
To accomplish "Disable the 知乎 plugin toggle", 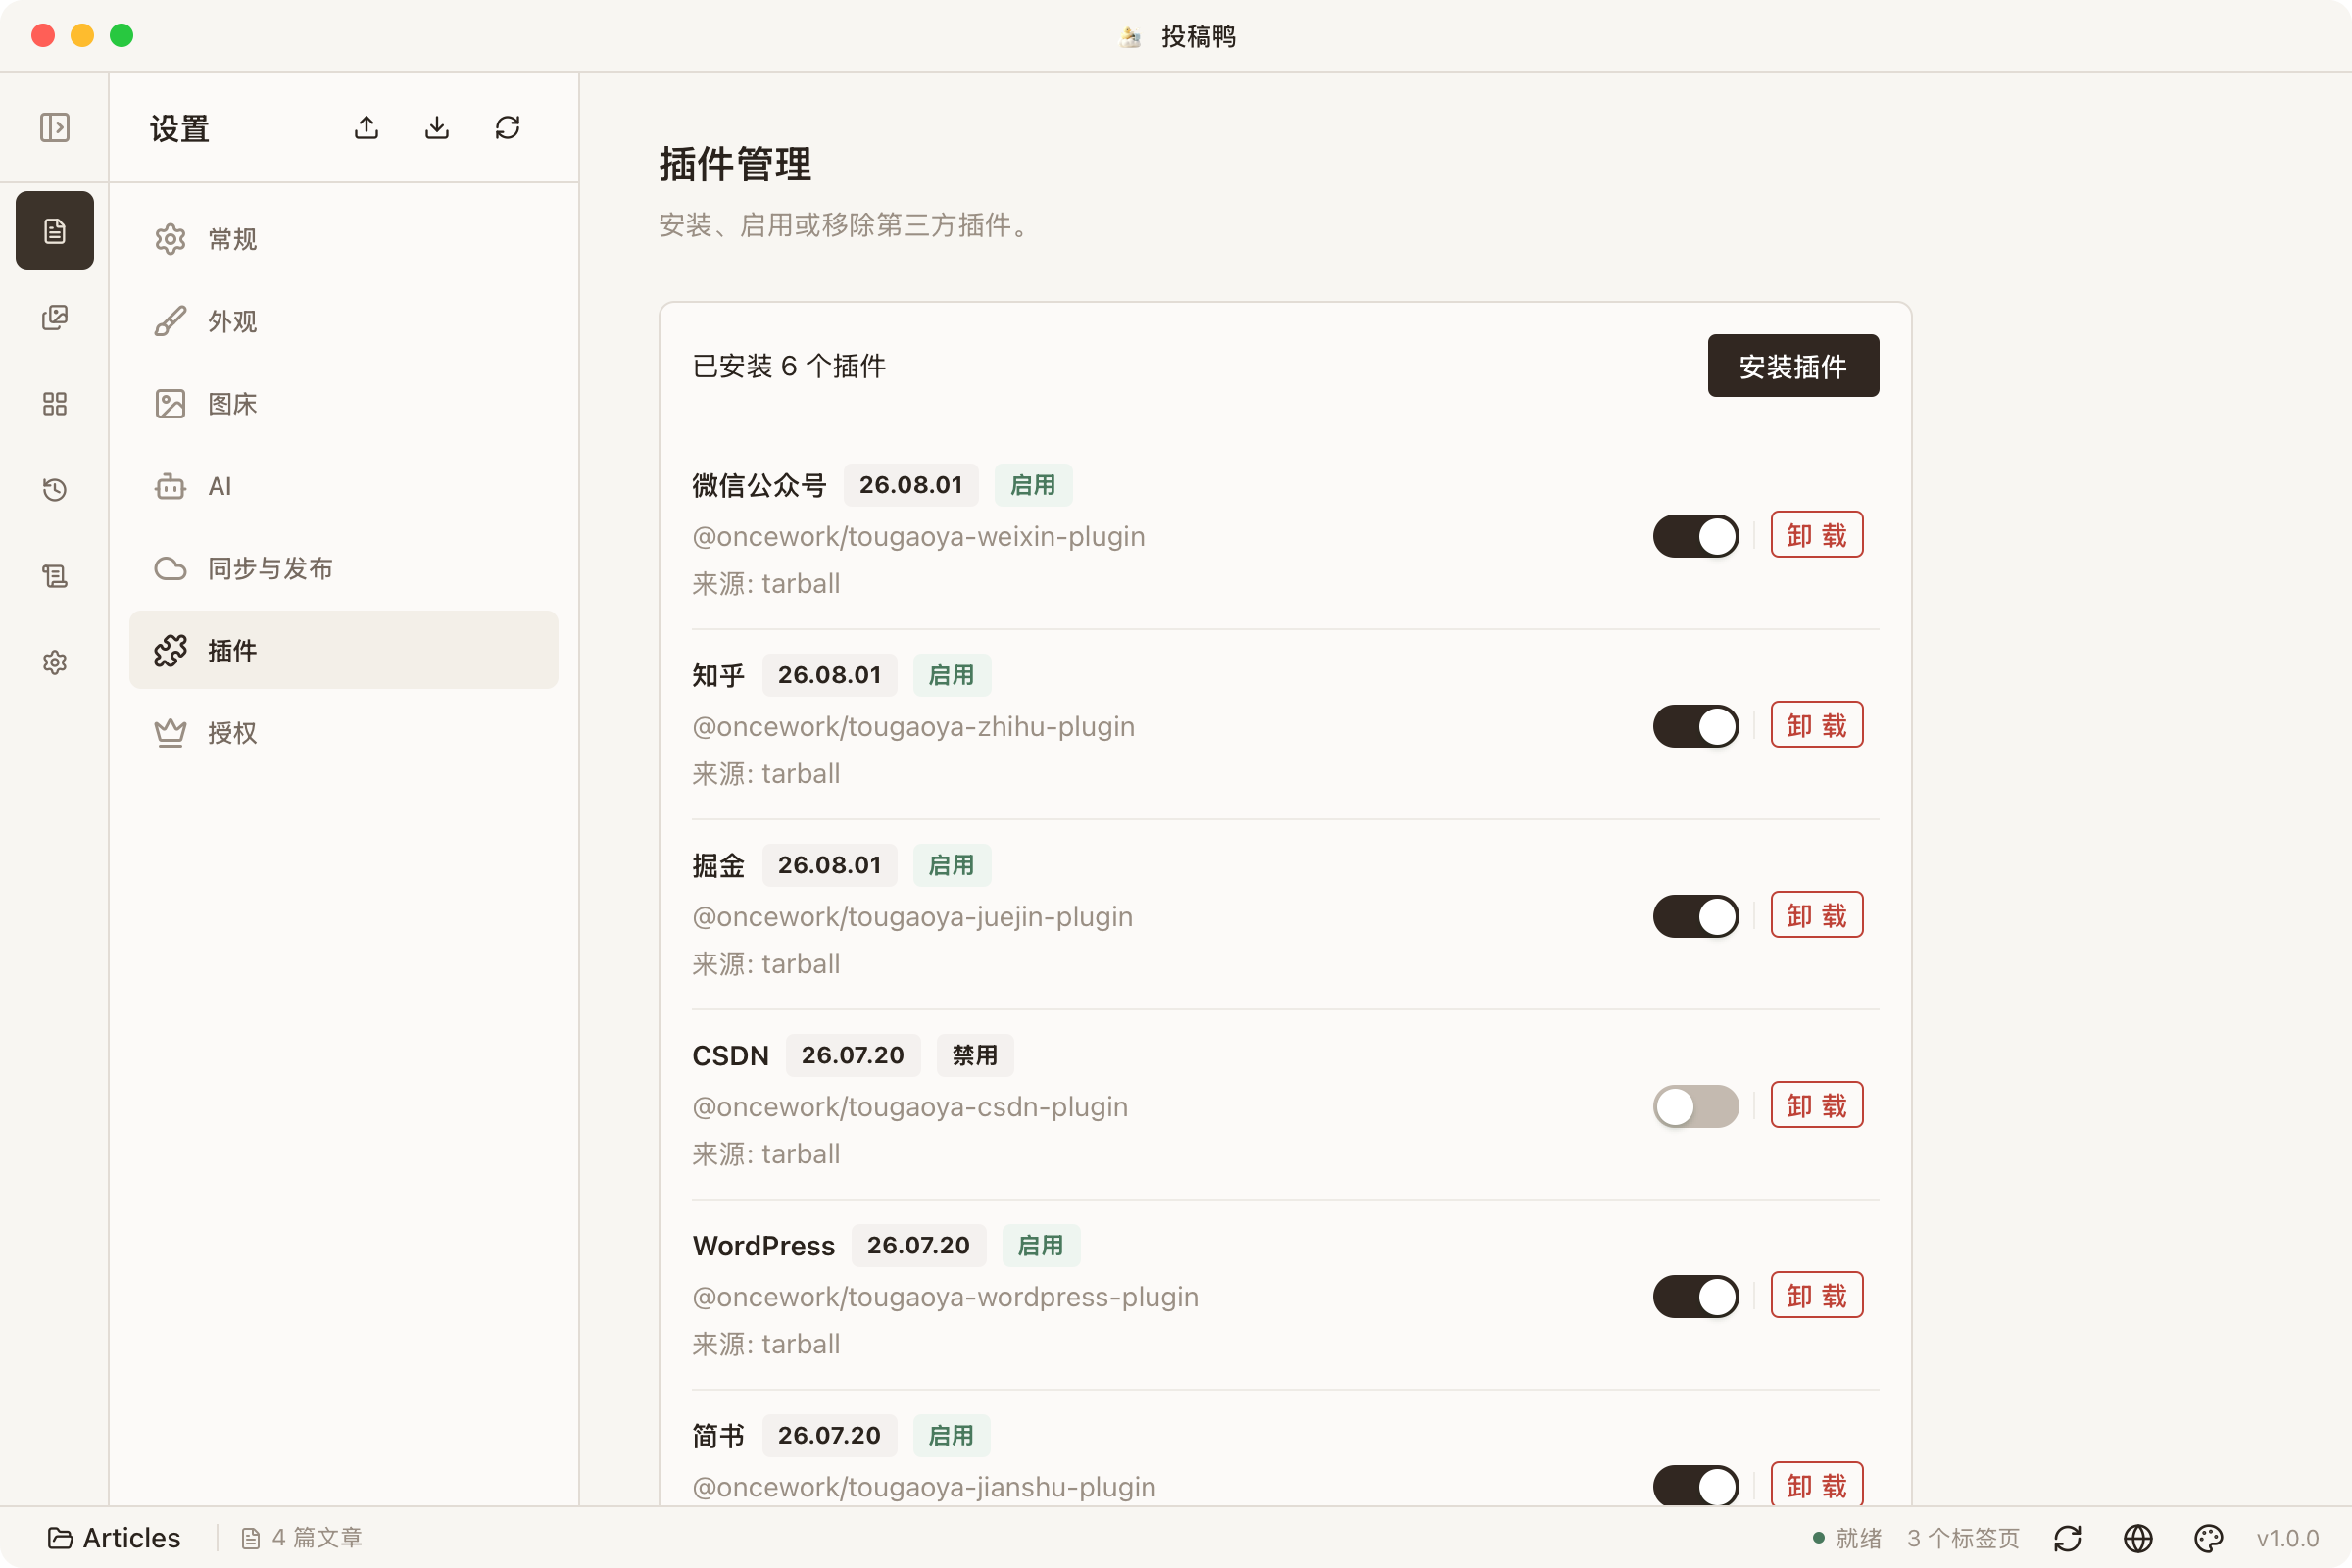I will click(x=1696, y=726).
